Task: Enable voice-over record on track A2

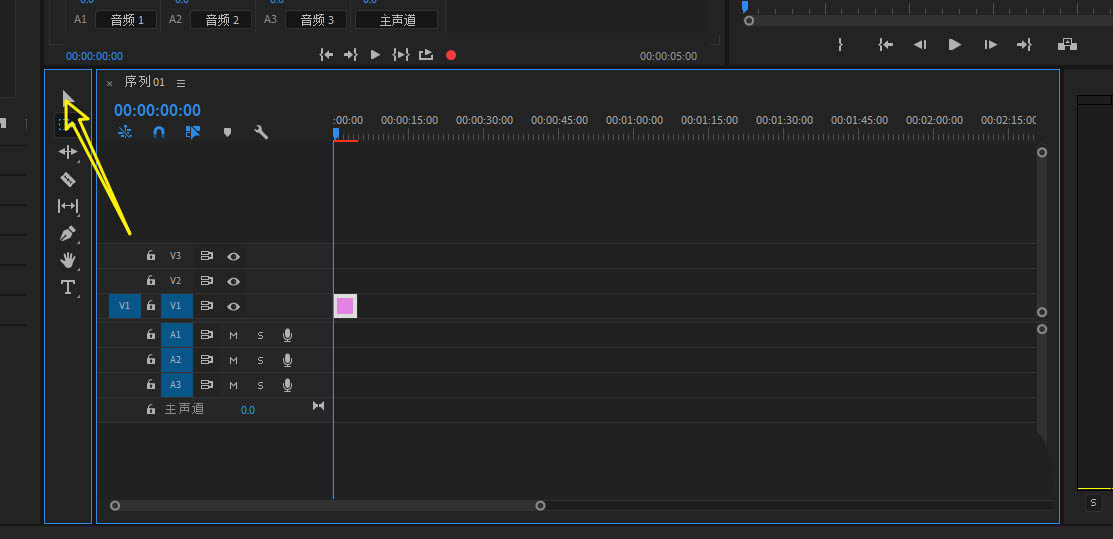Action: [x=287, y=360]
